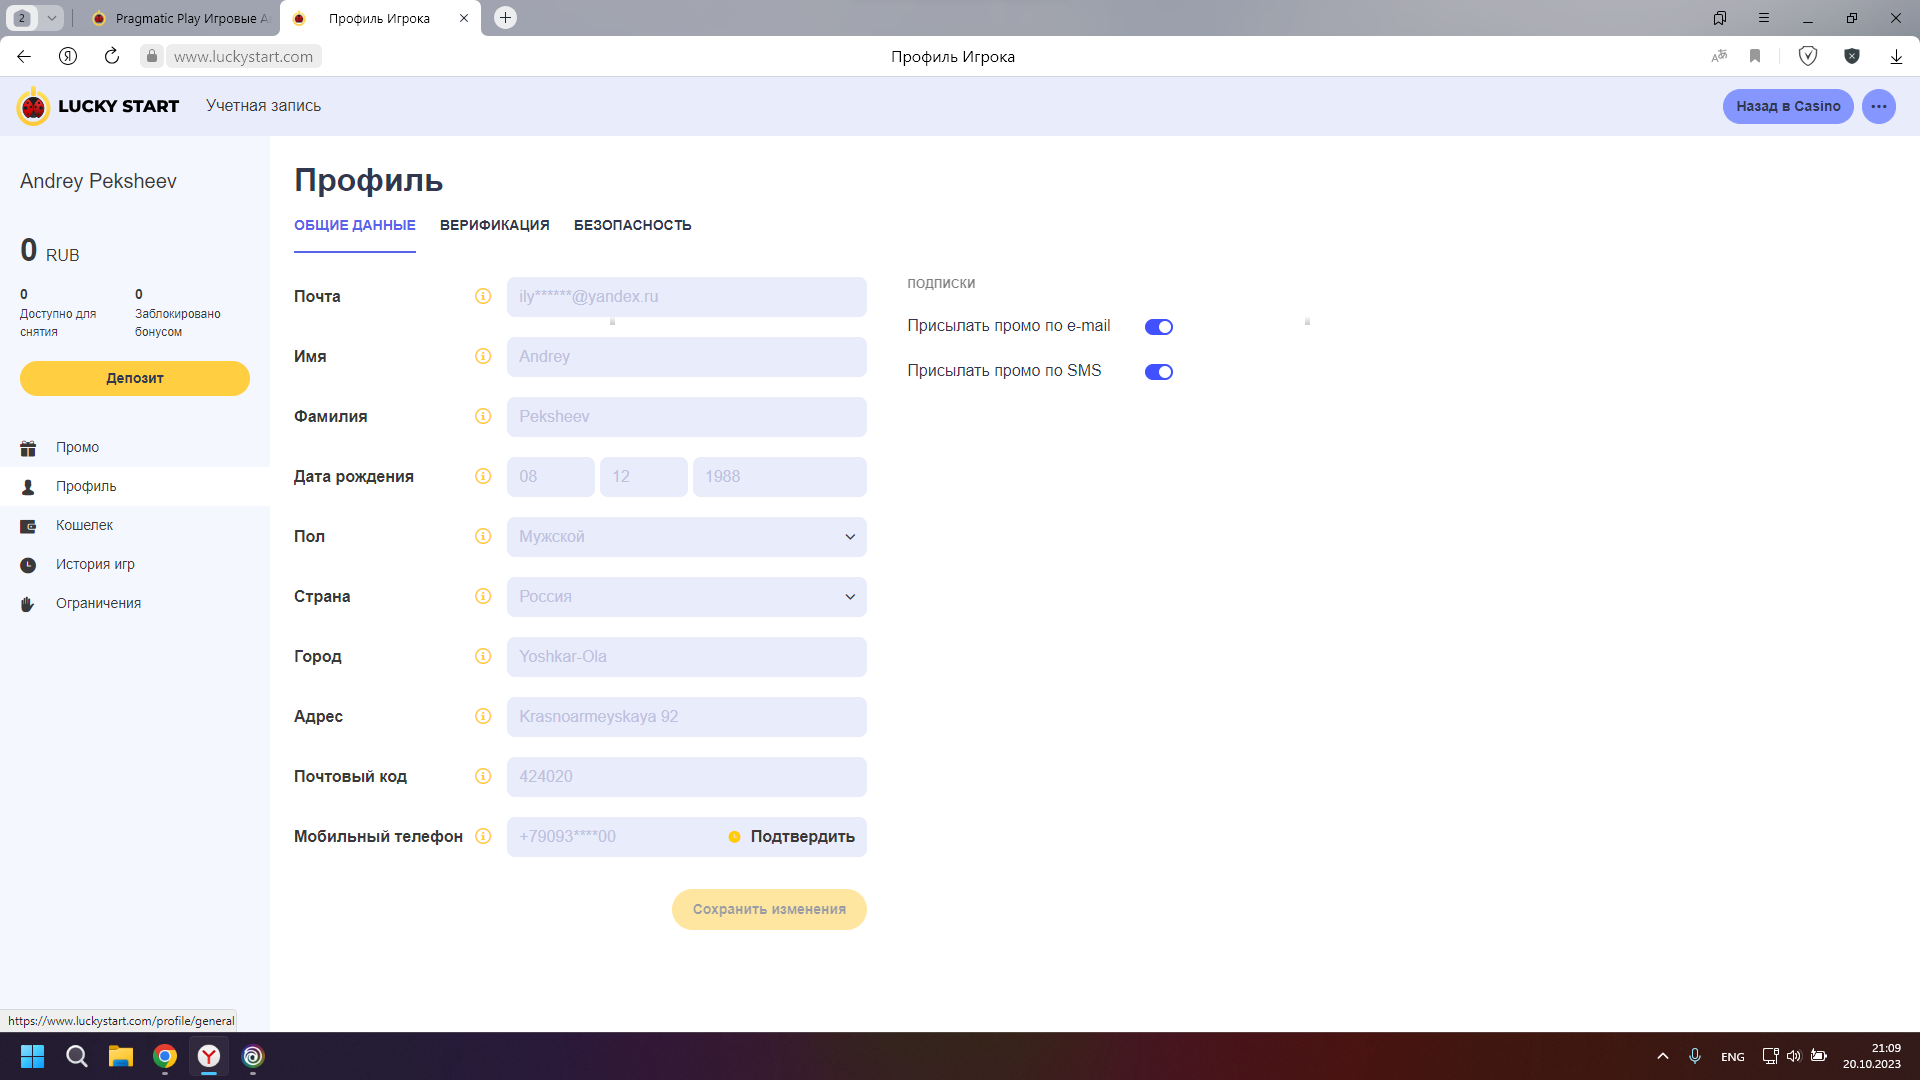Open the Страна country dropdown
Viewport: 1920px width, 1080px height.
(x=686, y=597)
